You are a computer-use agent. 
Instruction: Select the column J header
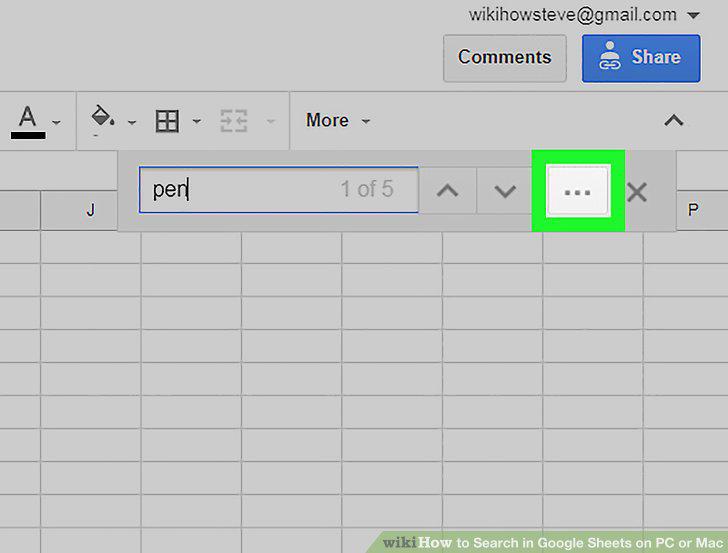coord(79,210)
